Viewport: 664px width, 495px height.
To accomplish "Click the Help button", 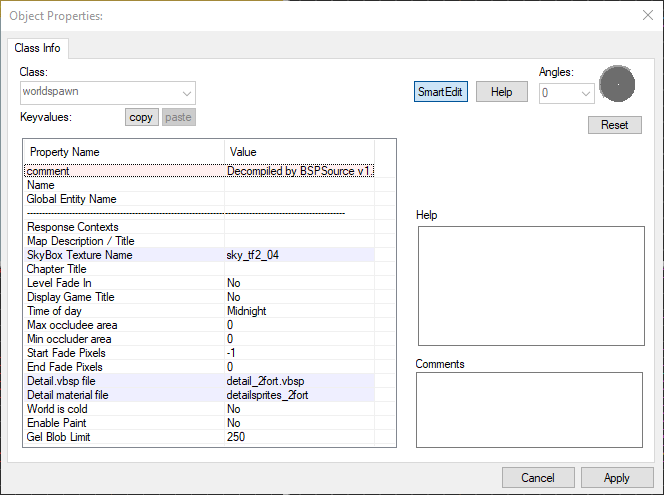I will coord(501,92).
